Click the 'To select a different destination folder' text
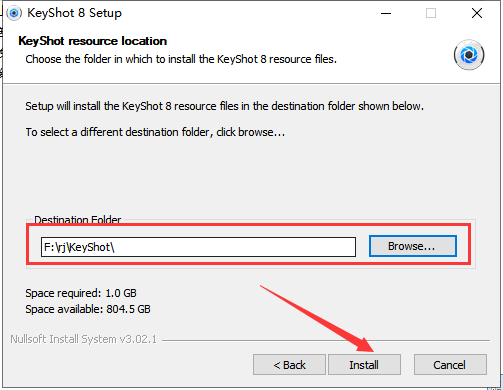The image size is (503, 390). click(x=155, y=132)
